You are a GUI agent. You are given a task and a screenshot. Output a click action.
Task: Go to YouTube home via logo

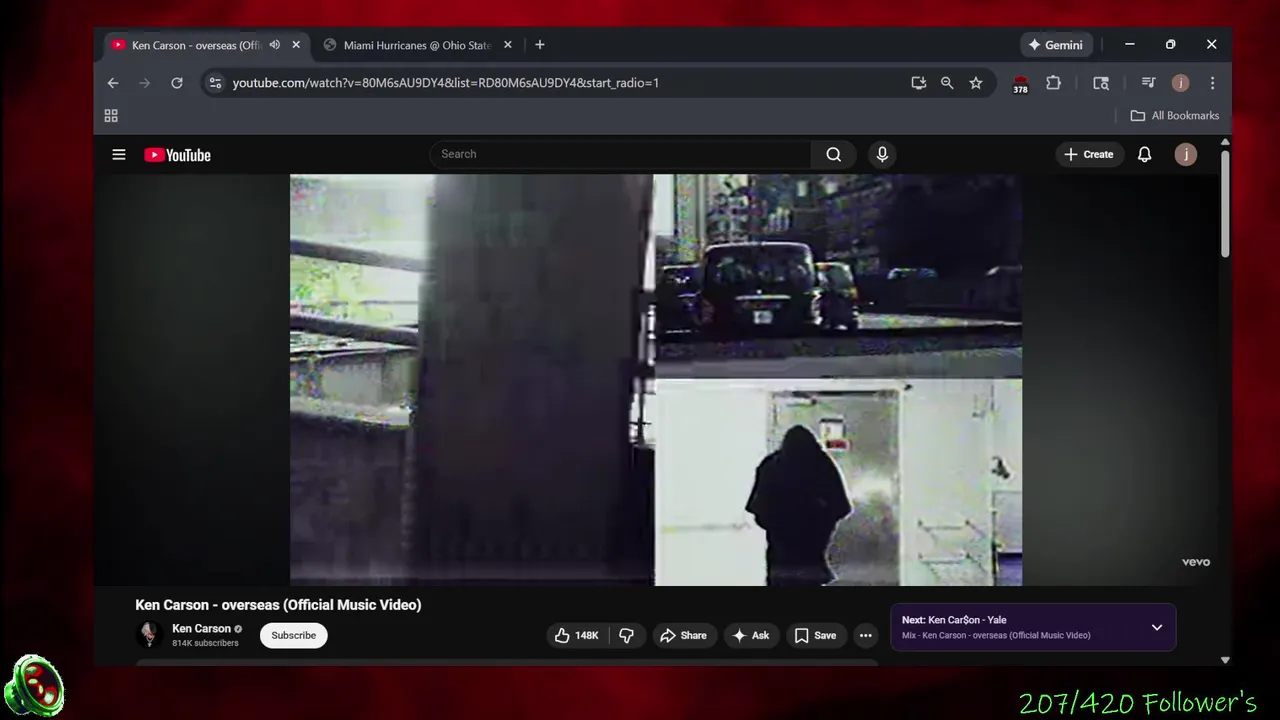click(177, 155)
